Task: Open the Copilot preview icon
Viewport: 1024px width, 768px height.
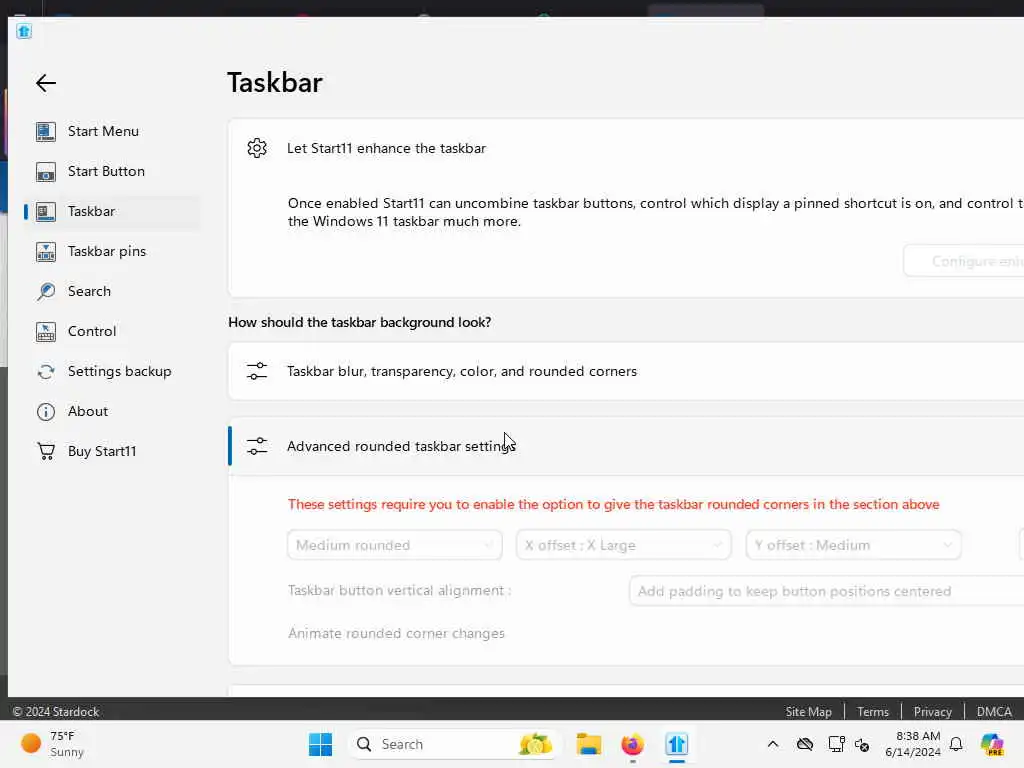Action: [992, 744]
